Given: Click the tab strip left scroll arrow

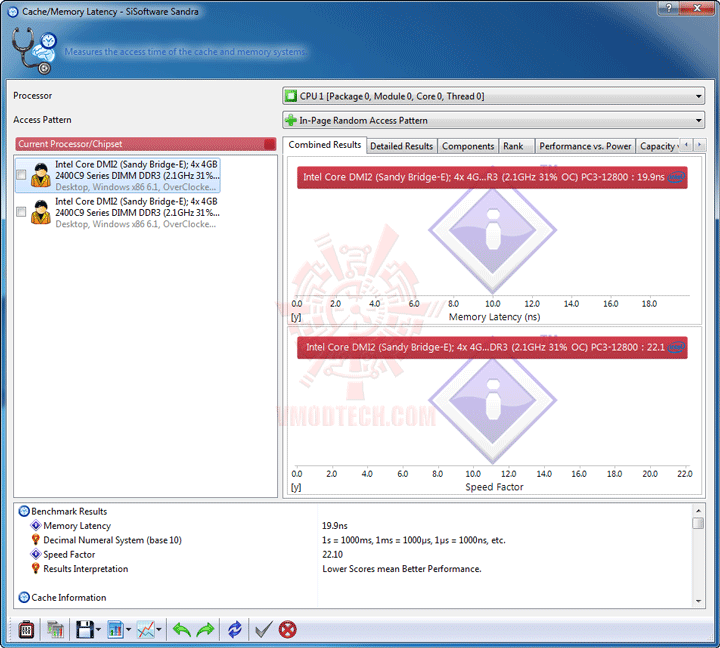Looking at the screenshot, I should (686, 145).
